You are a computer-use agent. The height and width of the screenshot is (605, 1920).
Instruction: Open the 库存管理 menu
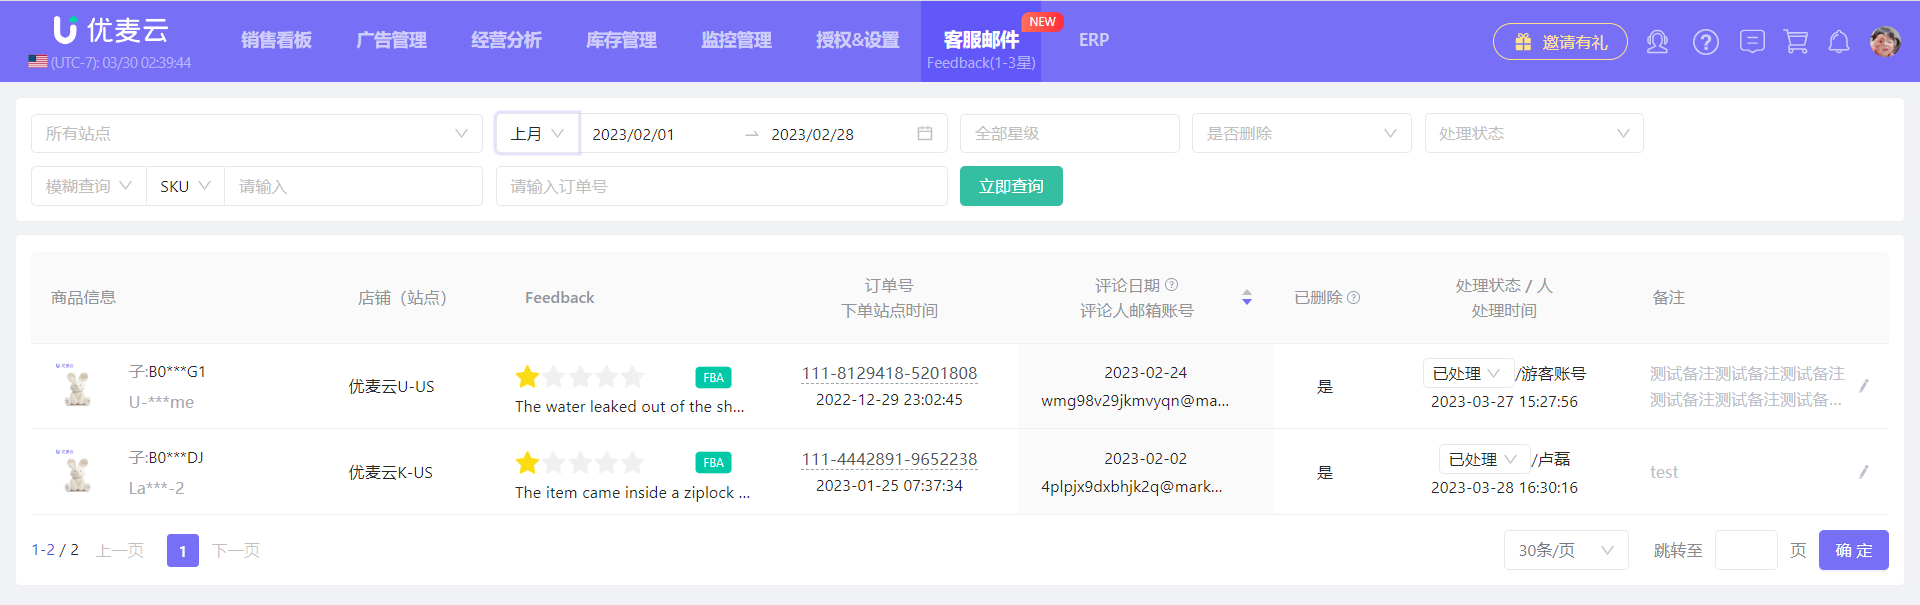click(x=621, y=40)
